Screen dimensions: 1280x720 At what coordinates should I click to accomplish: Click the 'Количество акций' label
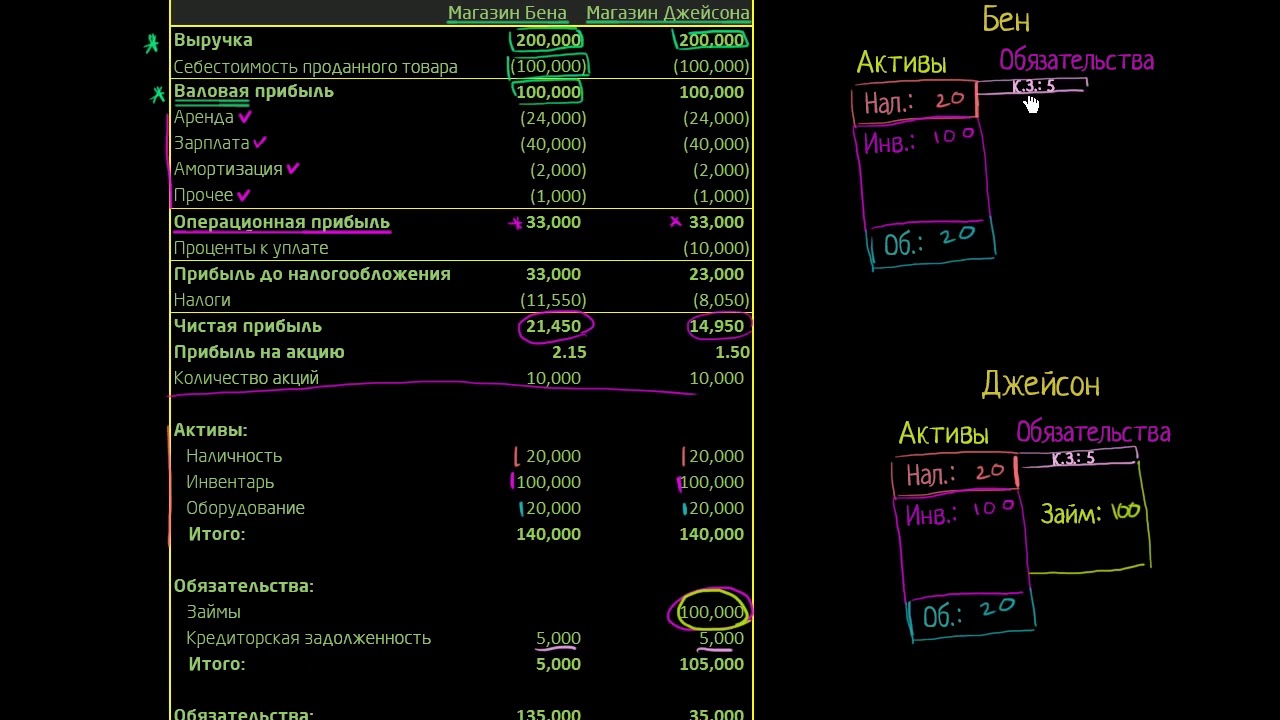click(246, 378)
